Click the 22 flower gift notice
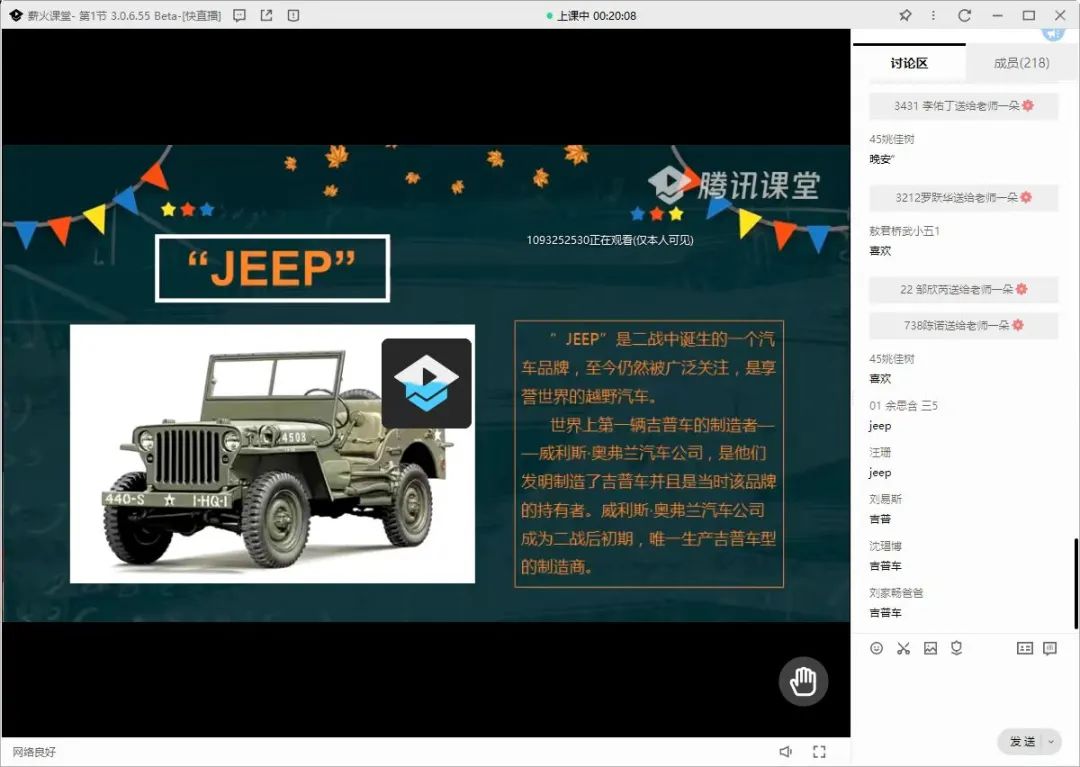1080x767 pixels. pos(964,290)
